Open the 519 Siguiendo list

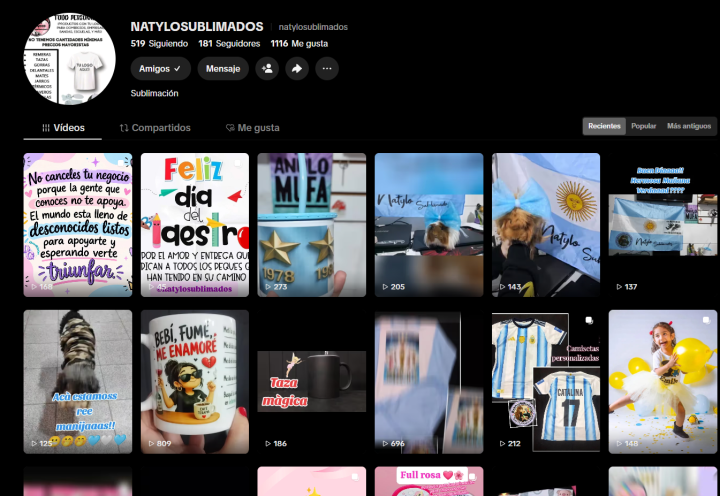[159, 44]
